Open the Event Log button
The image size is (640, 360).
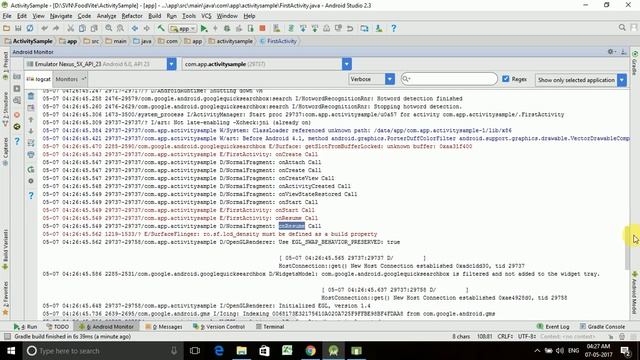[553, 327]
